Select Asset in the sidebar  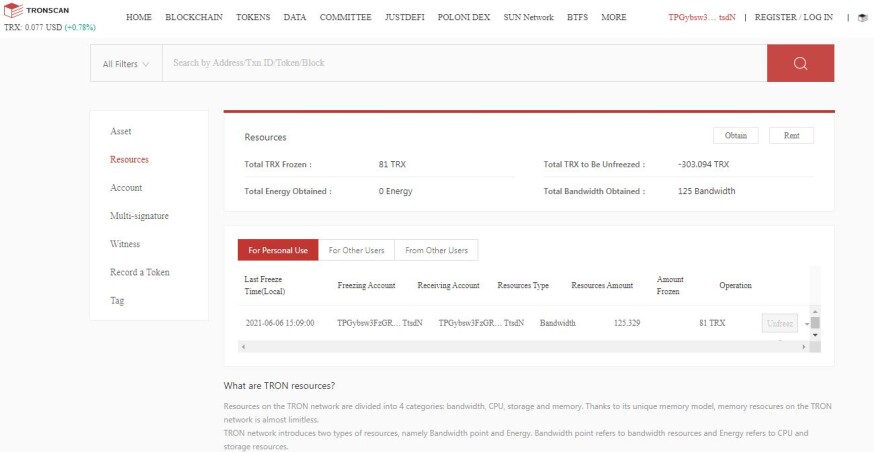coord(121,132)
